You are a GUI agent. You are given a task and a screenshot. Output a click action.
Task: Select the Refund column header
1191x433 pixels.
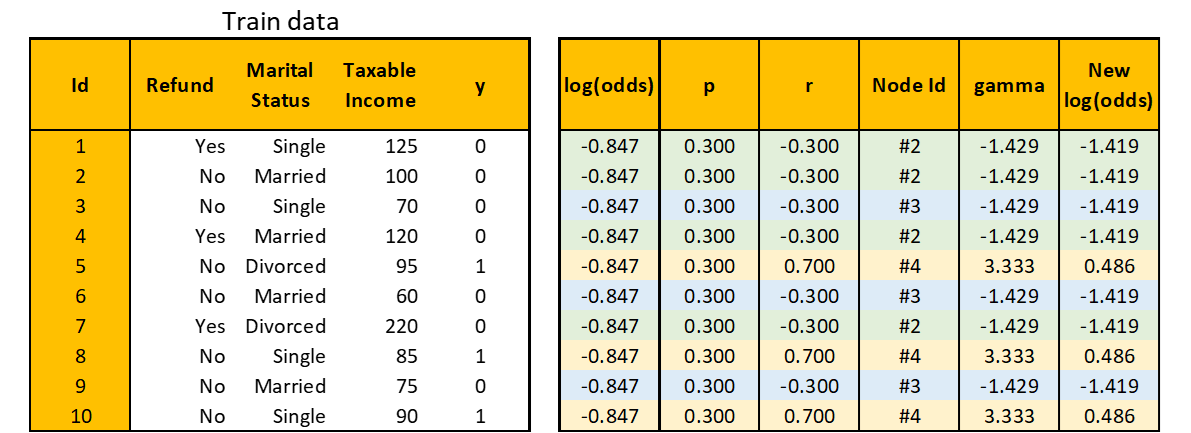(x=180, y=85)
